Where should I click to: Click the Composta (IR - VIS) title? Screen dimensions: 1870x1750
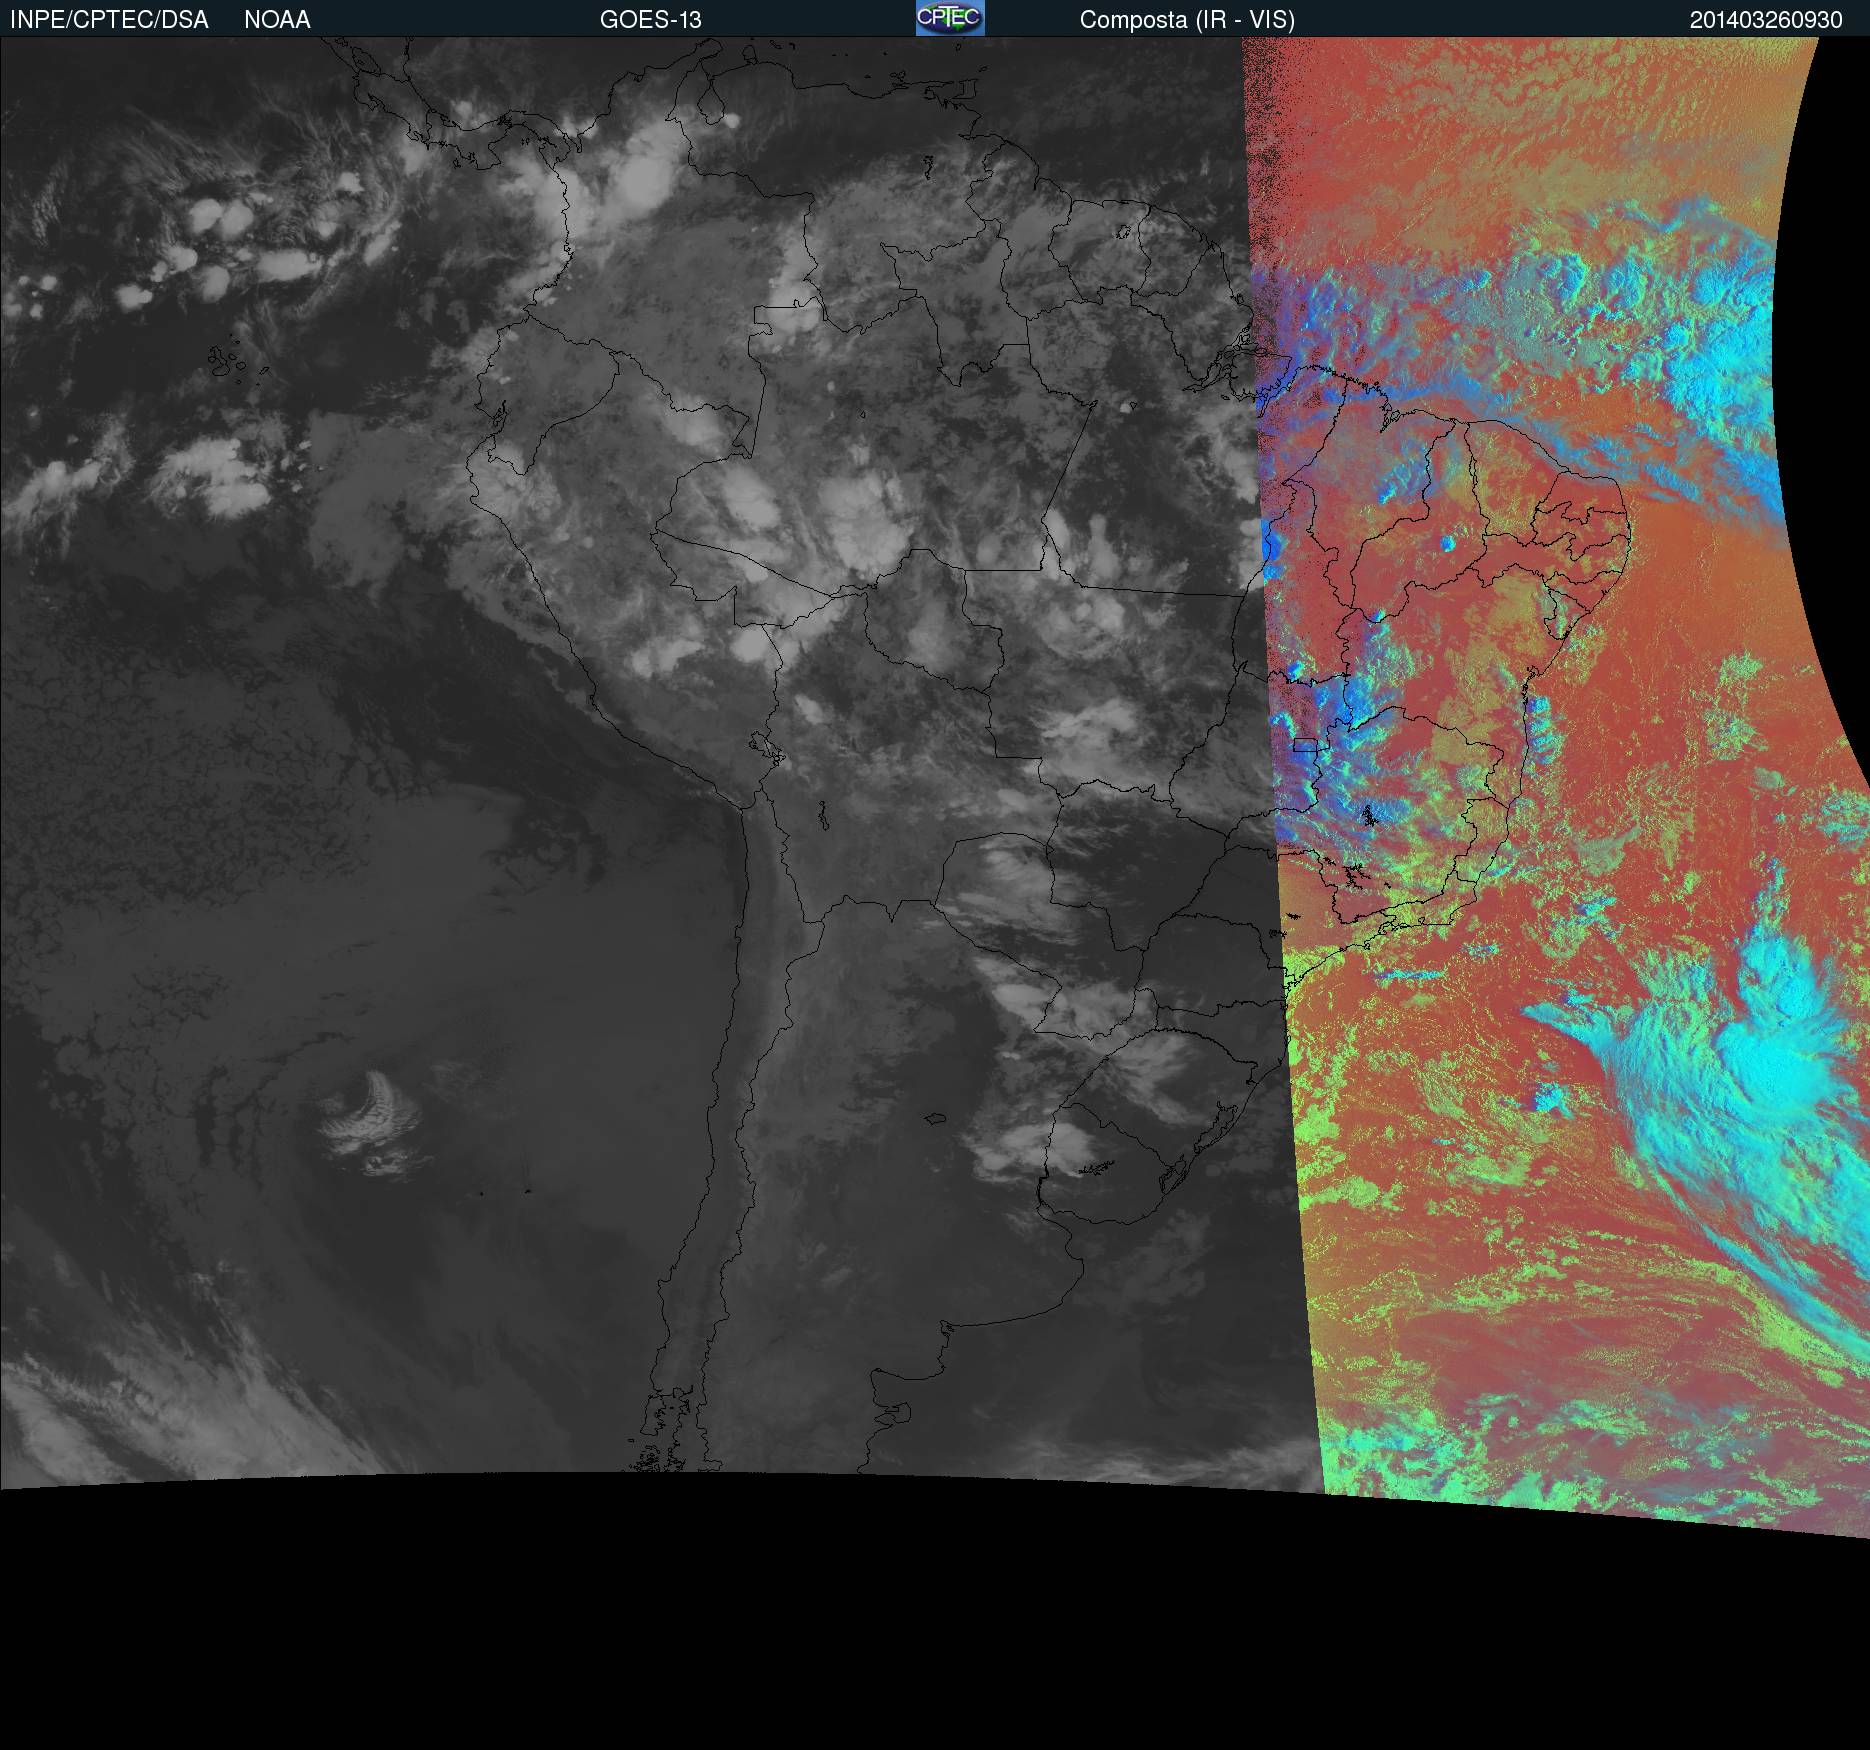[x=1187, y=20]
